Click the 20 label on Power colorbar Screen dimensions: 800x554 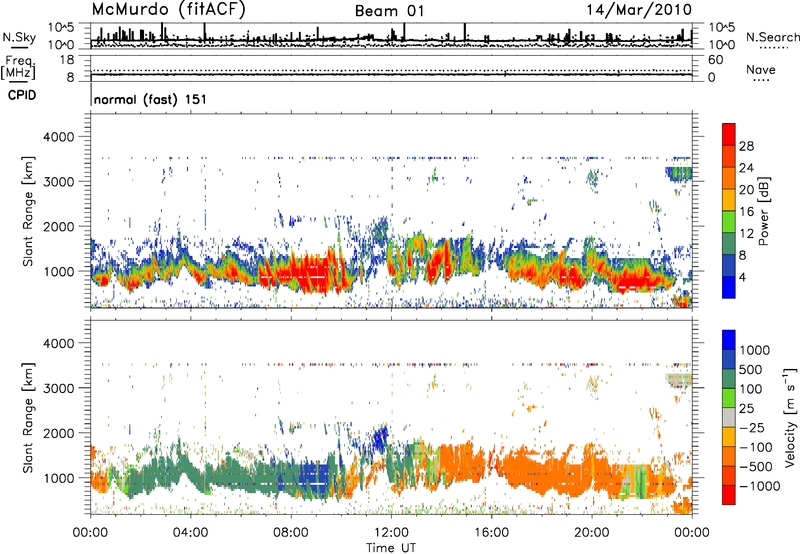(x=746, y=190)
